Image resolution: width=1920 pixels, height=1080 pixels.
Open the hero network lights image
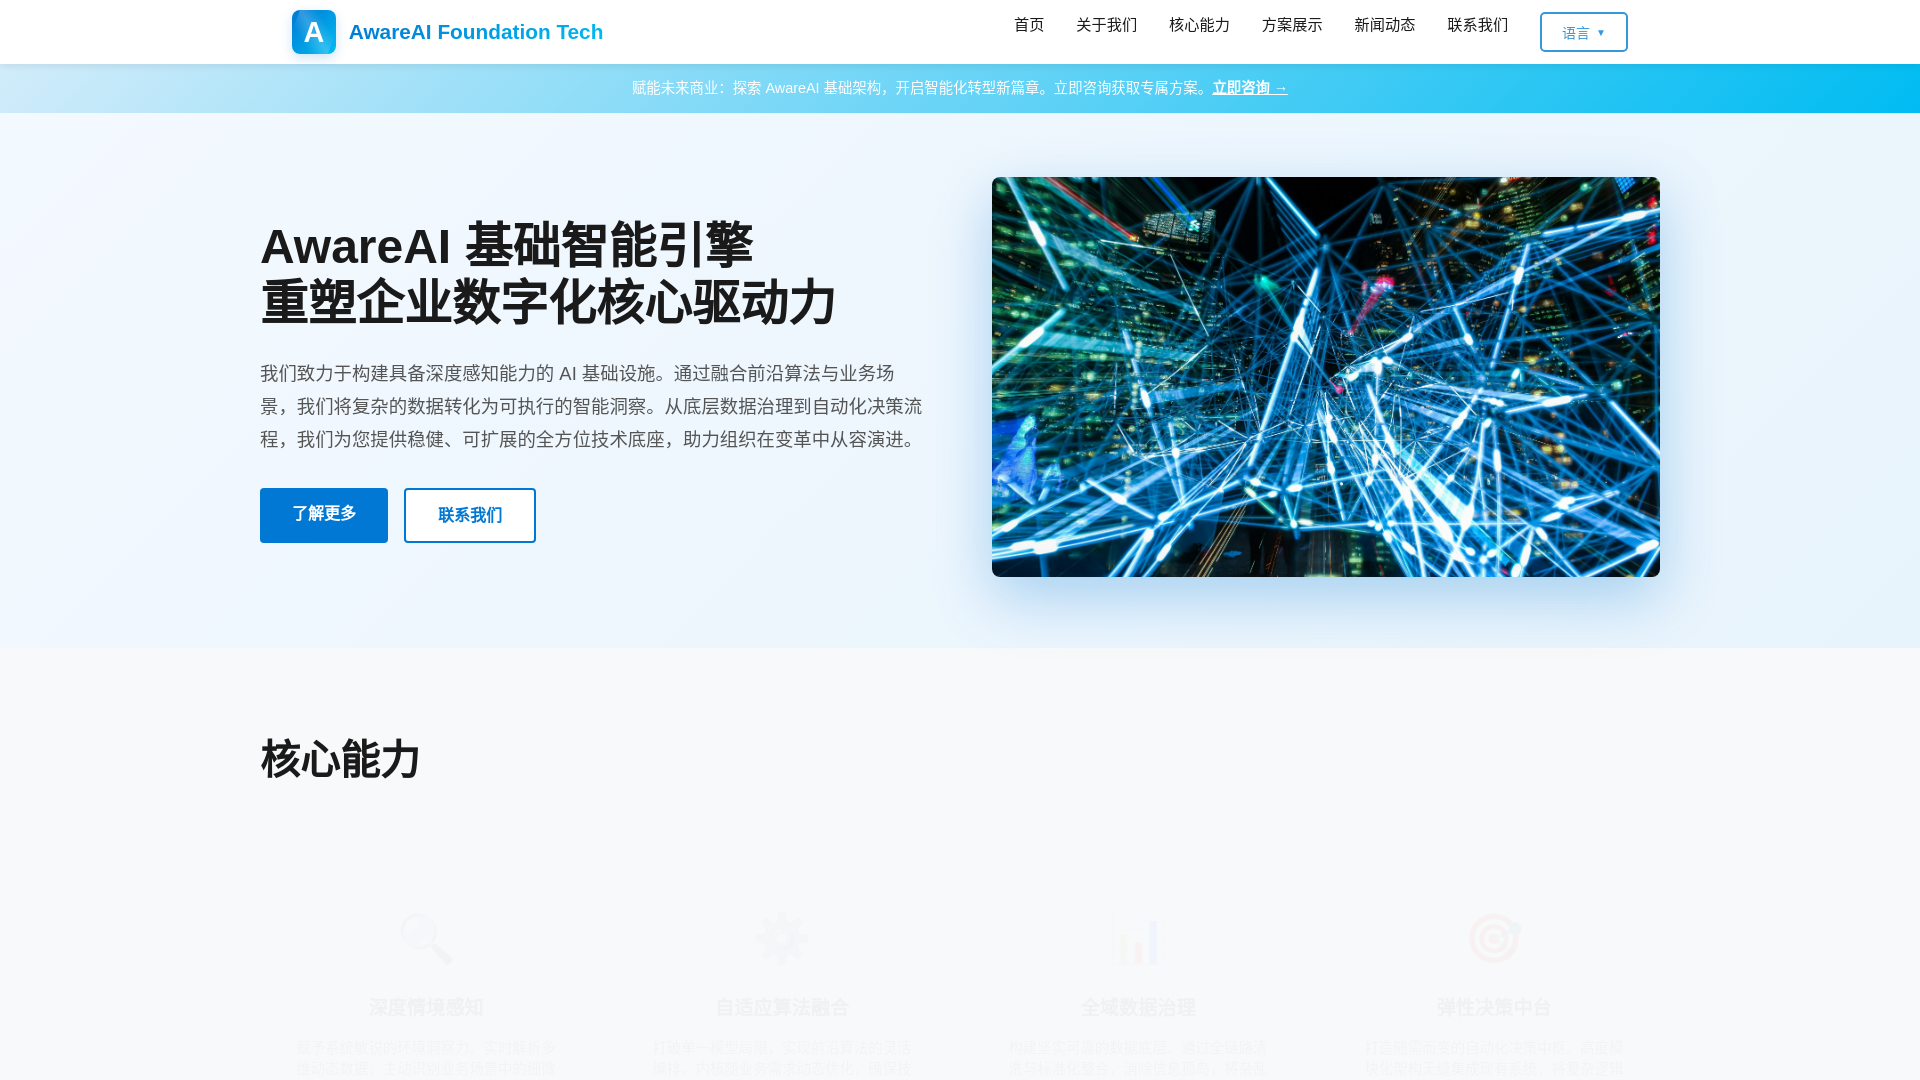pyautogui.click(x=1326, y=377)
